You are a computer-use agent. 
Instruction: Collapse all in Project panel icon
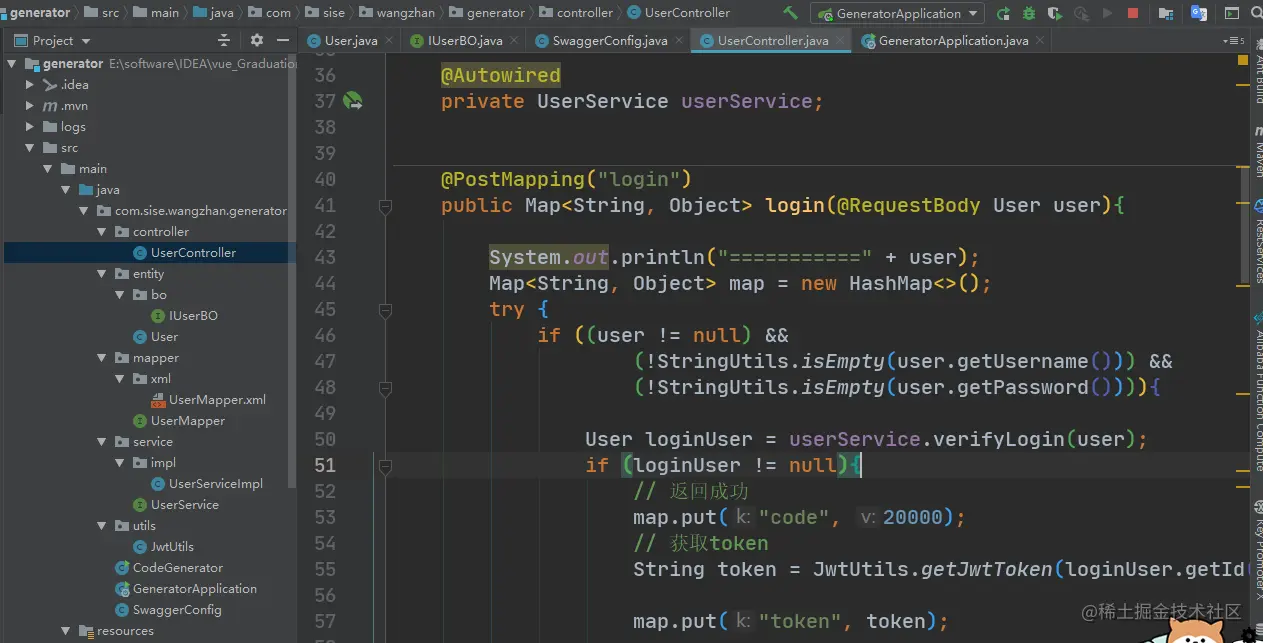224,40
